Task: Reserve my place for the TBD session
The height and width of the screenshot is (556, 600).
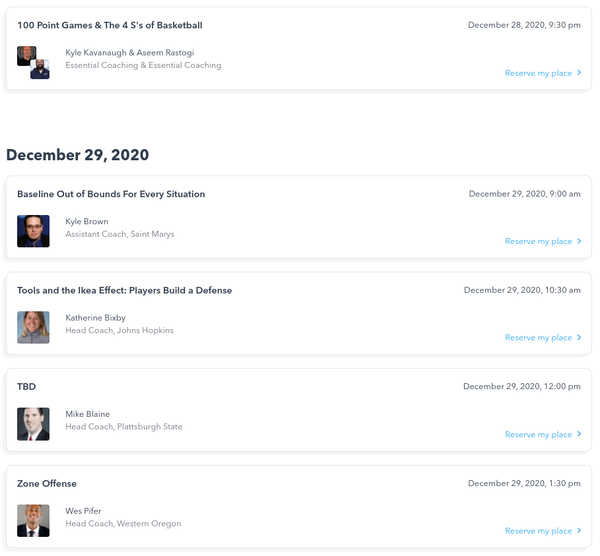Action: (x=538, y=435)
